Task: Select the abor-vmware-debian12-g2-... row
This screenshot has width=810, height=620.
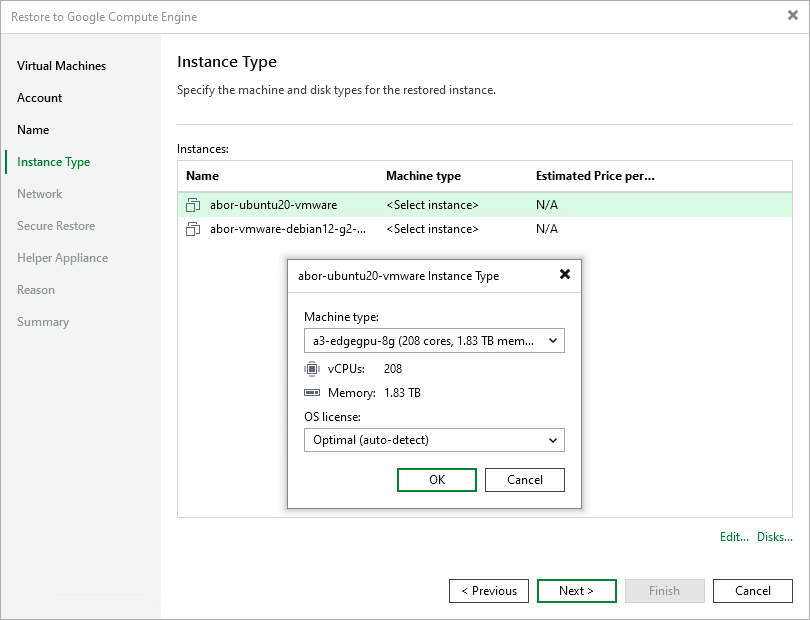Action: coord(485,229)
